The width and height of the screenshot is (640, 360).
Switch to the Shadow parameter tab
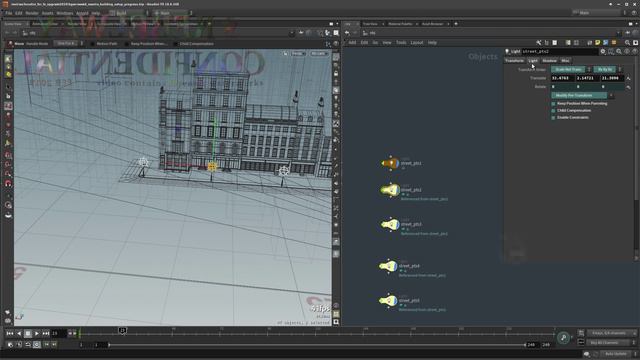[x=549, y=60]
